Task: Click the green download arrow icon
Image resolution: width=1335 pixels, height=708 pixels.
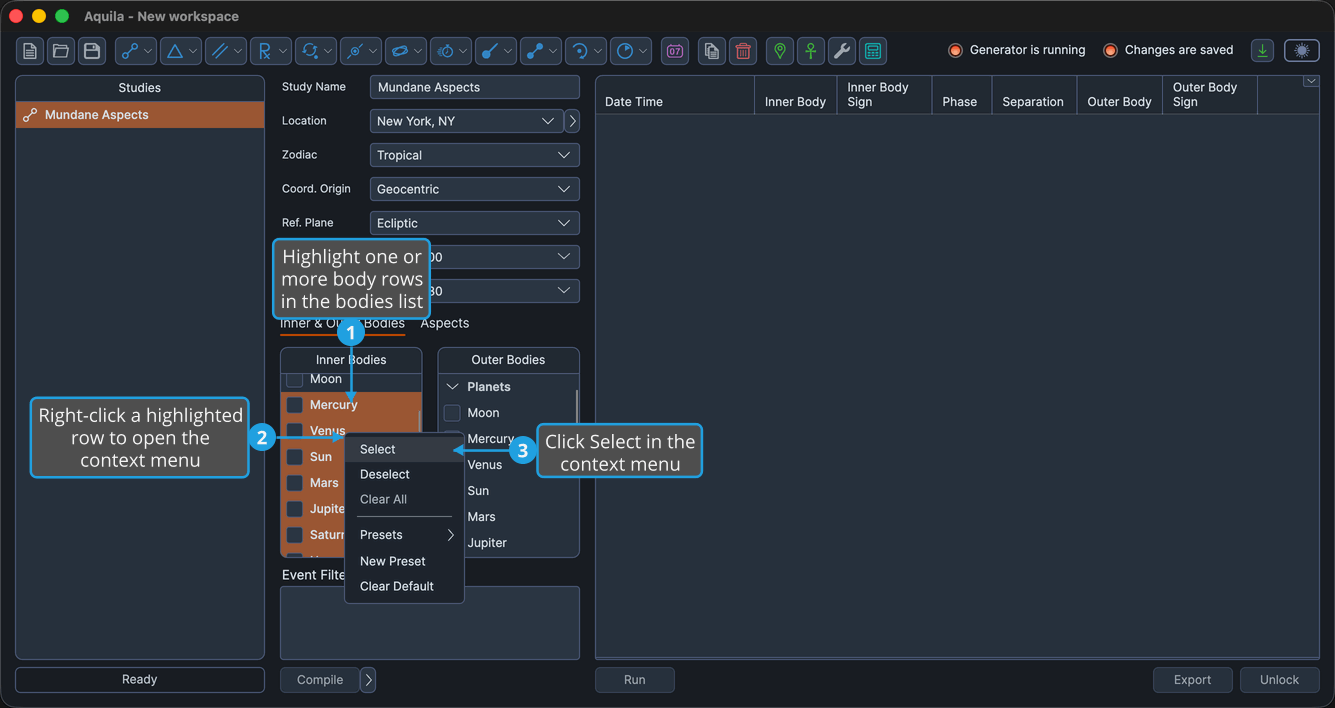Action: coord(1263,51)
